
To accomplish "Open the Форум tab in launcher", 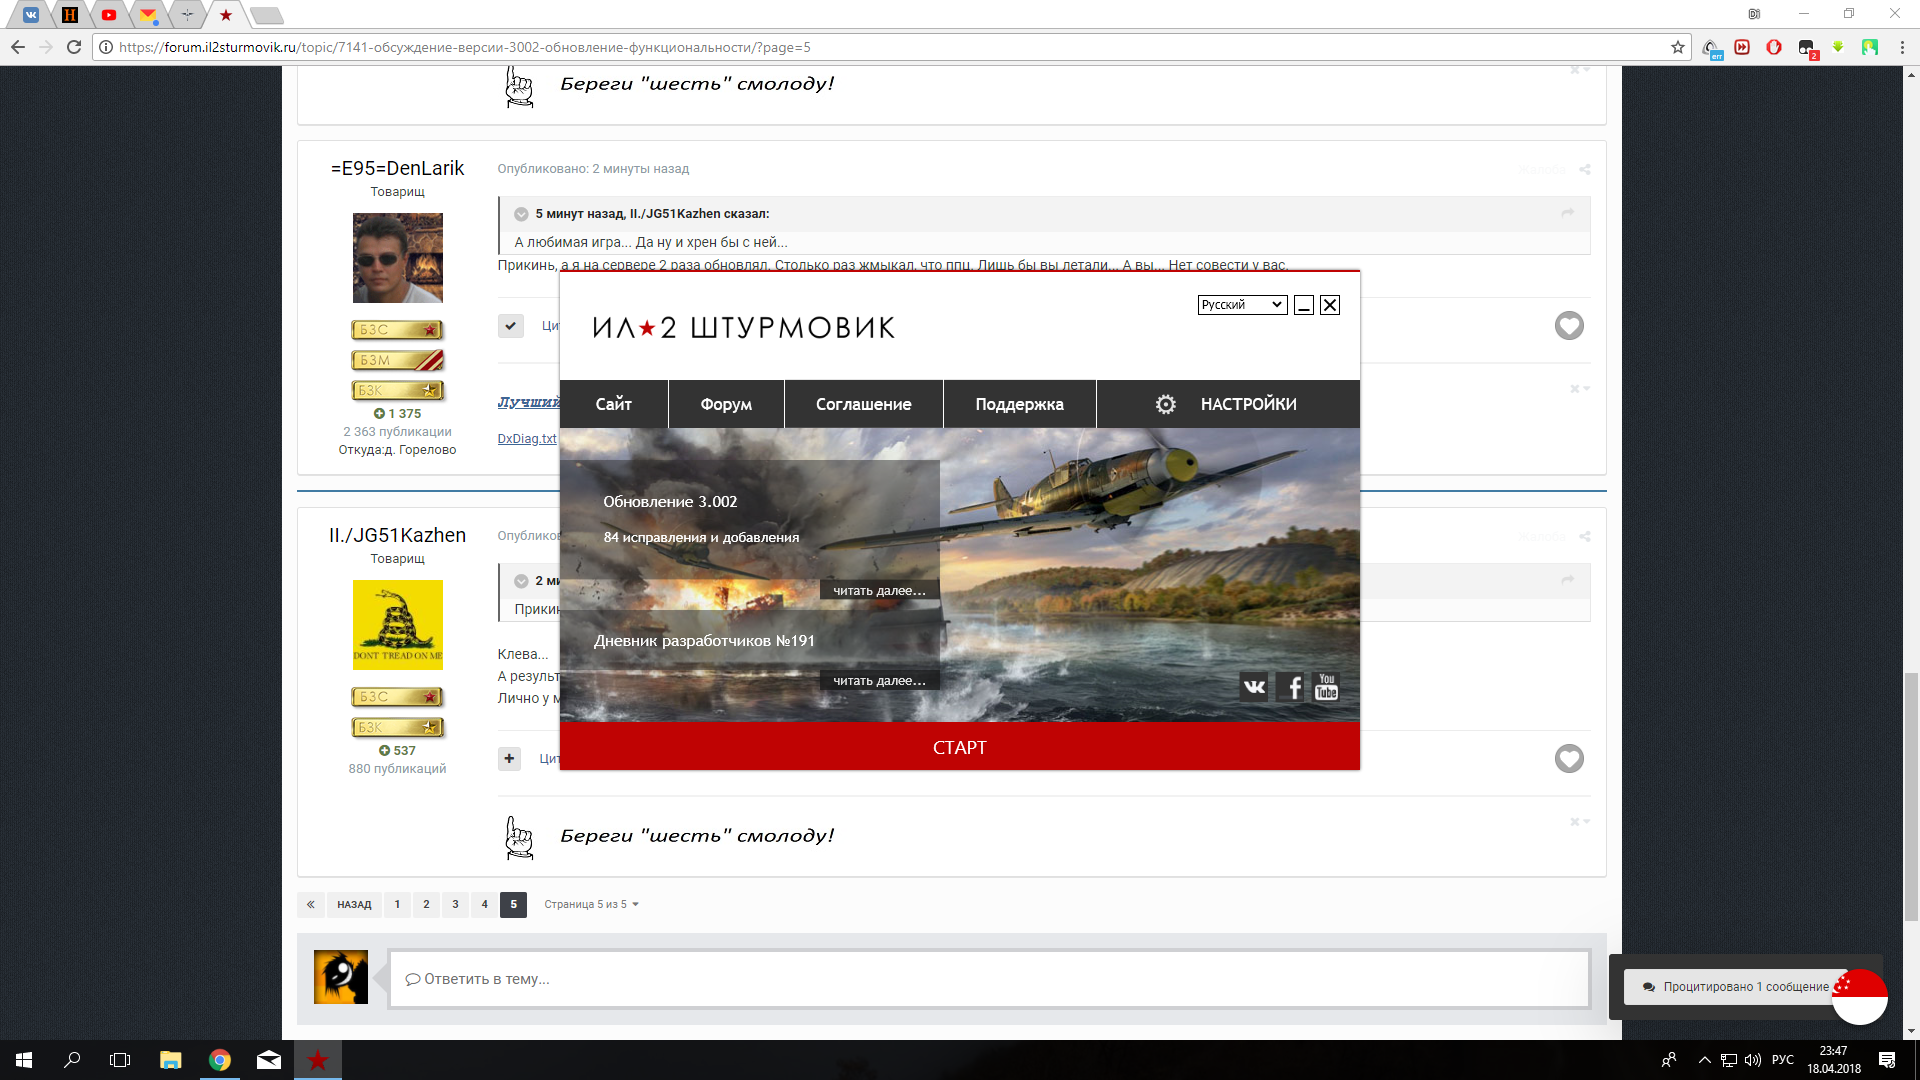I will pyautogui.click(x=726, y=404).
